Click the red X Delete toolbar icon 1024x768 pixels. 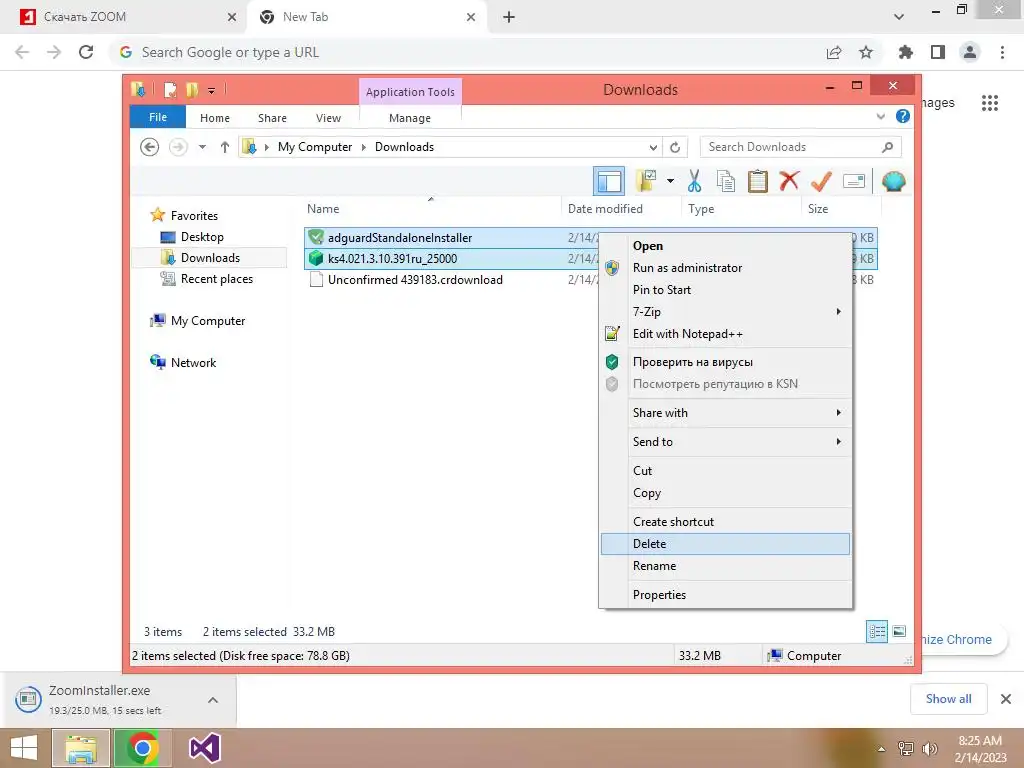point(789,180)
